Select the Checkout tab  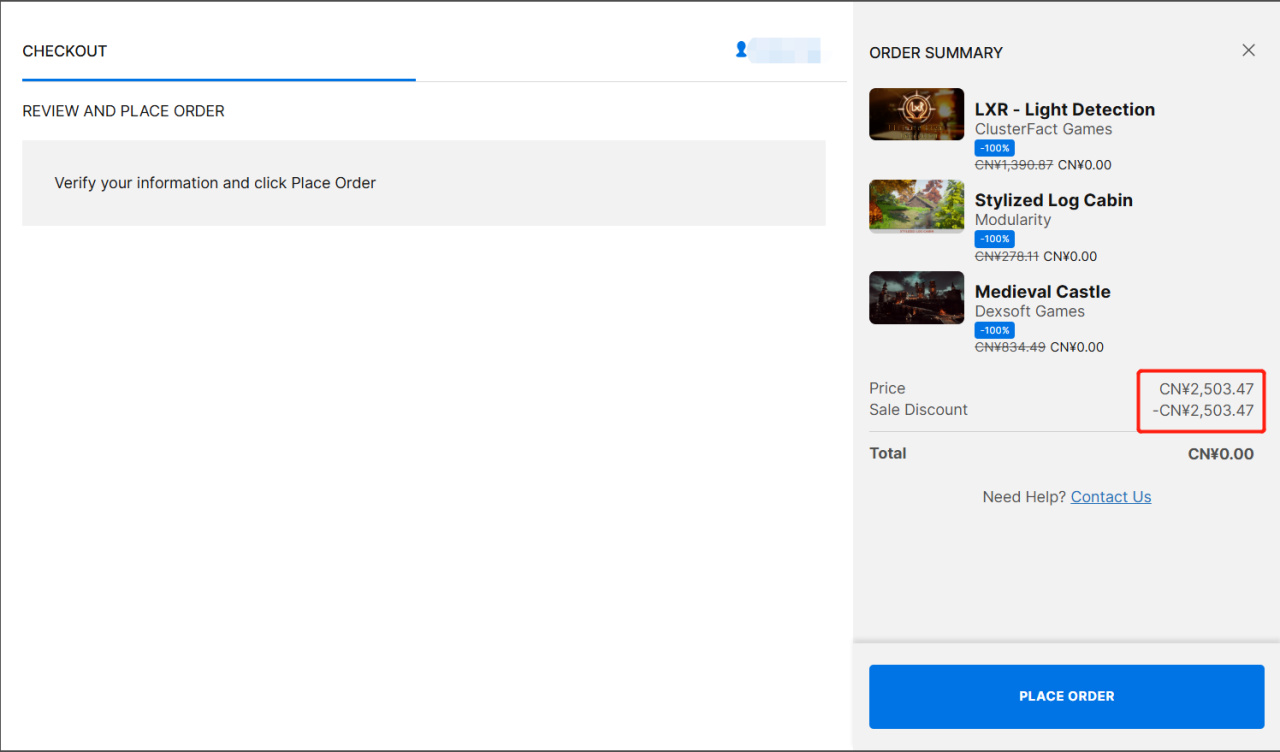point(65,51)
